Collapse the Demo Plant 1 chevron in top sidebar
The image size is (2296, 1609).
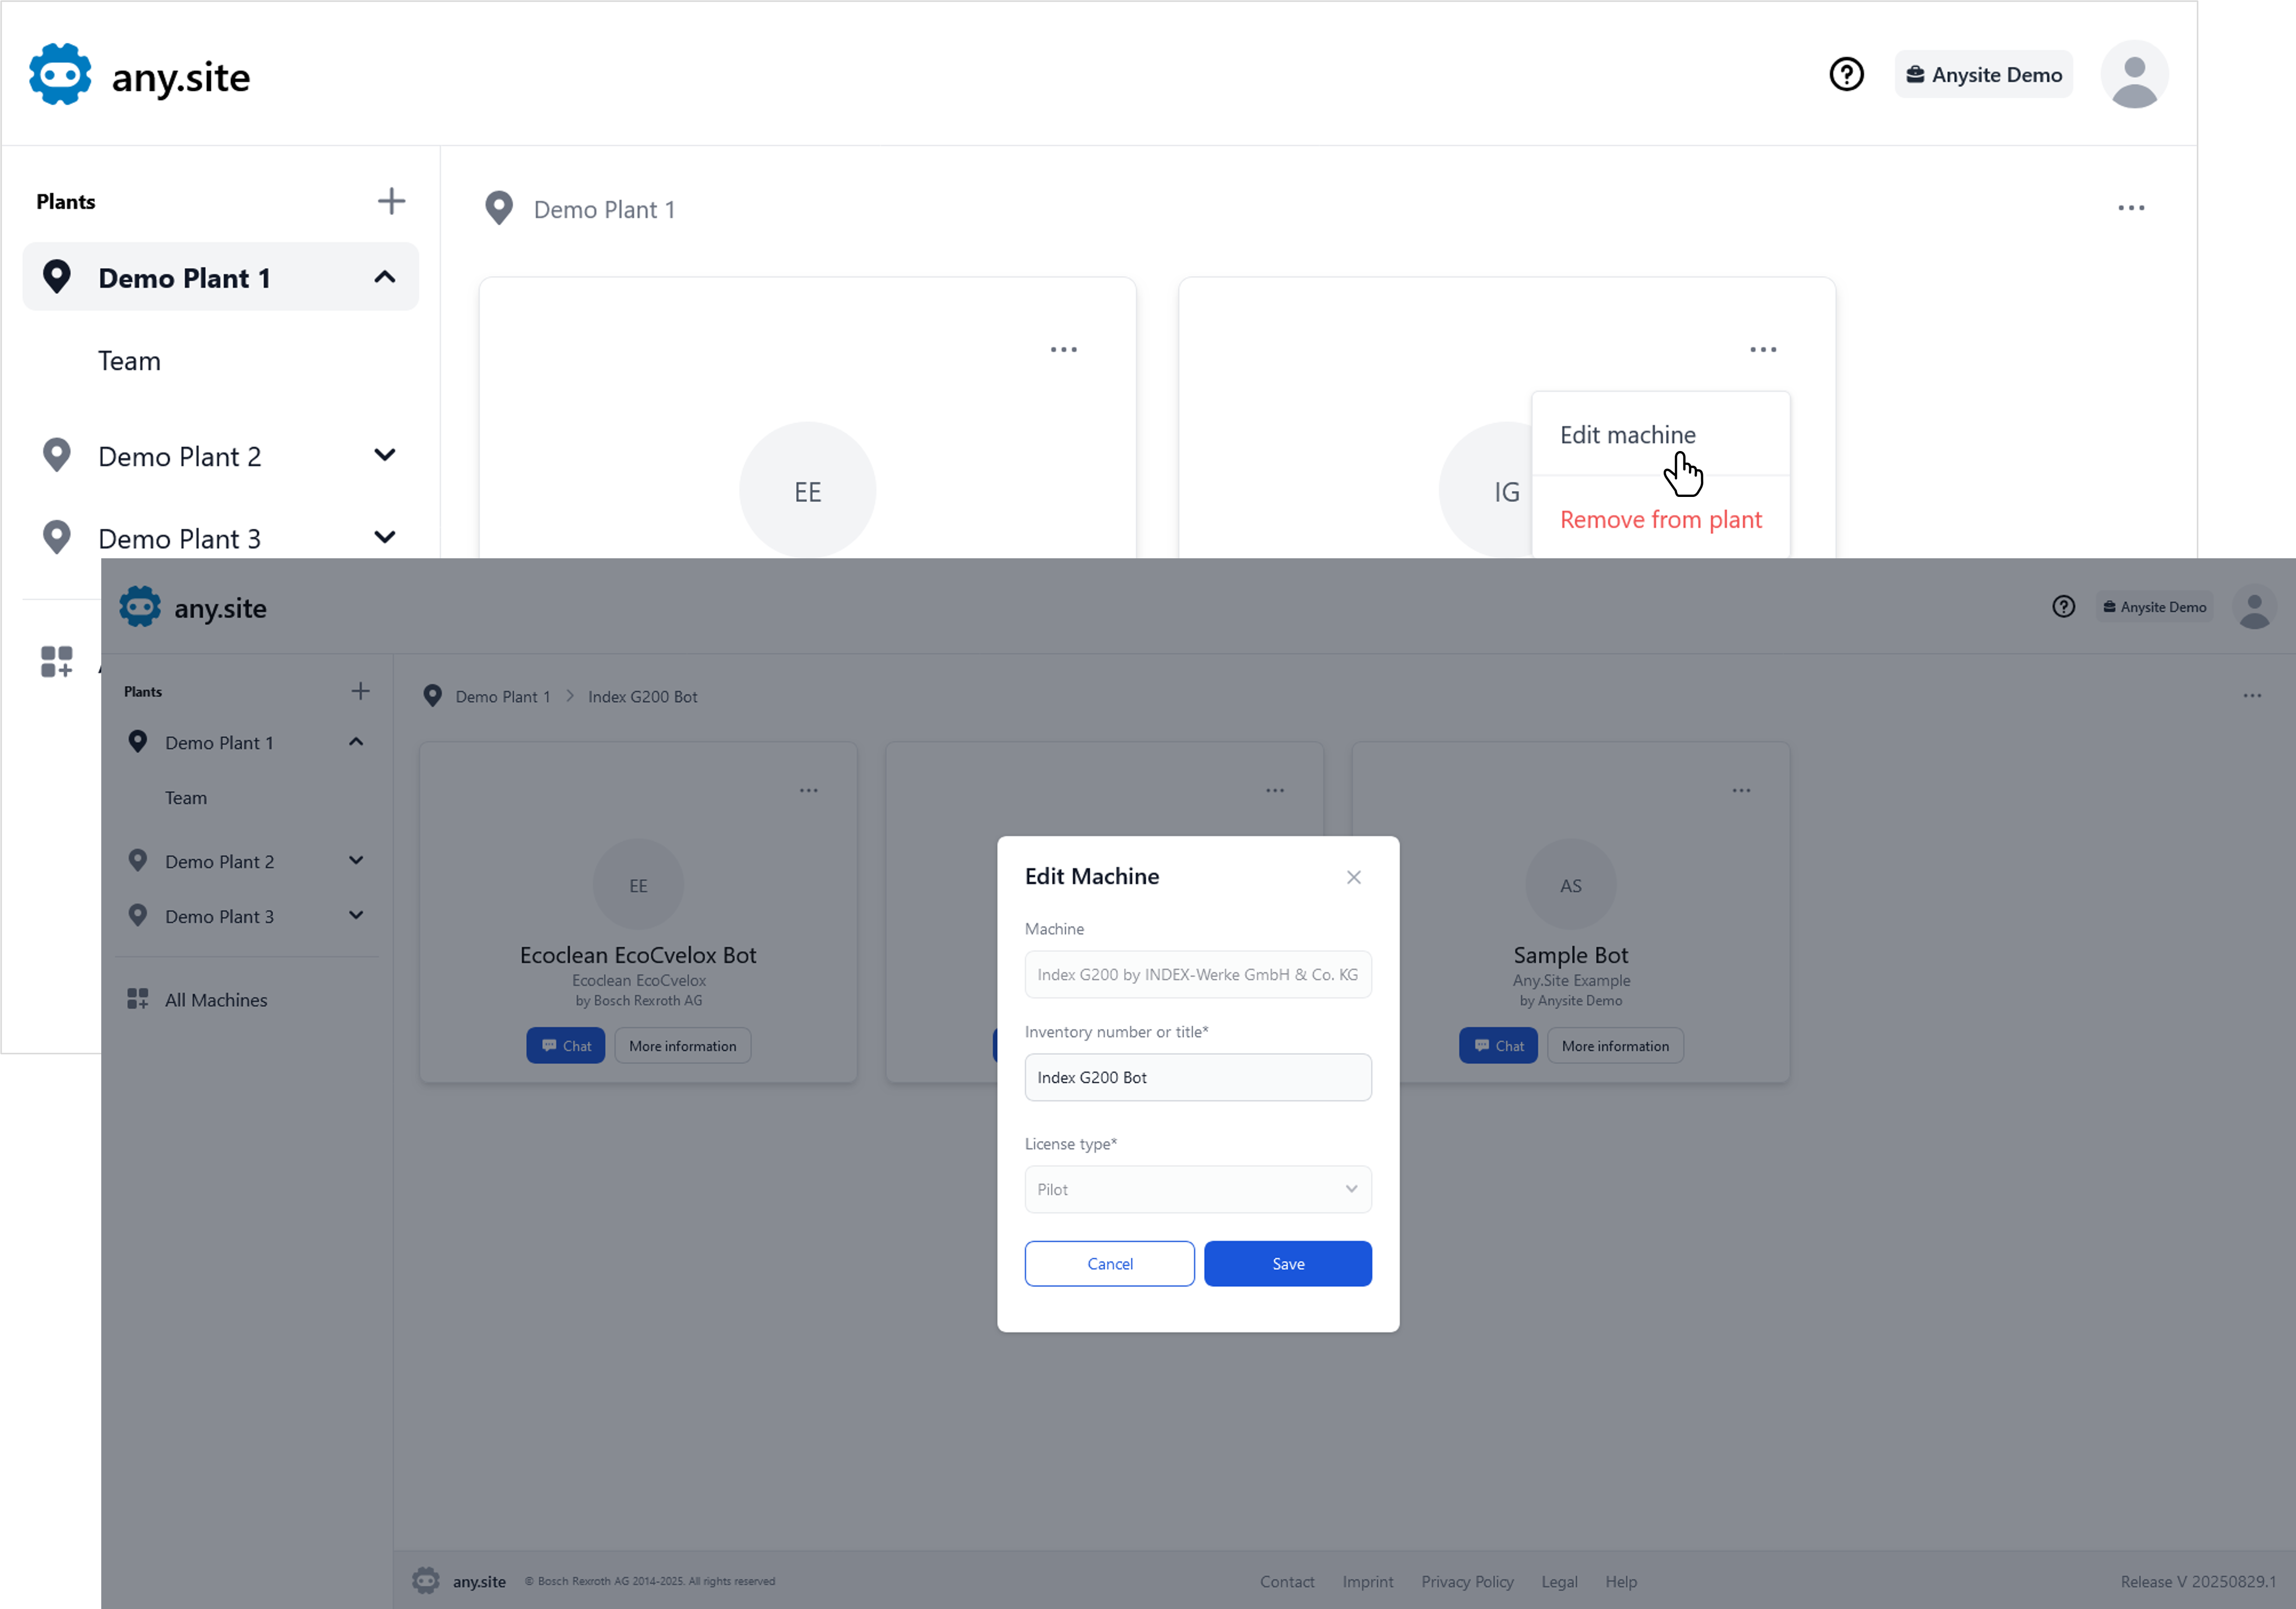click(x=384, y=277)
